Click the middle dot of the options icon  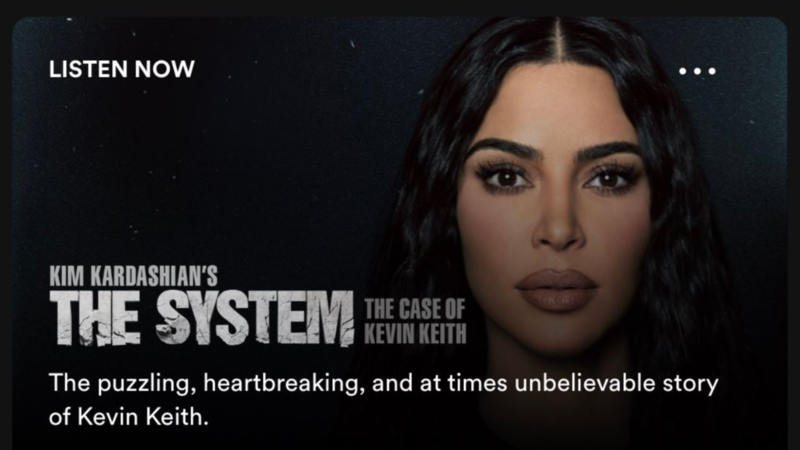pyautogui.click(x=697, y=71)
